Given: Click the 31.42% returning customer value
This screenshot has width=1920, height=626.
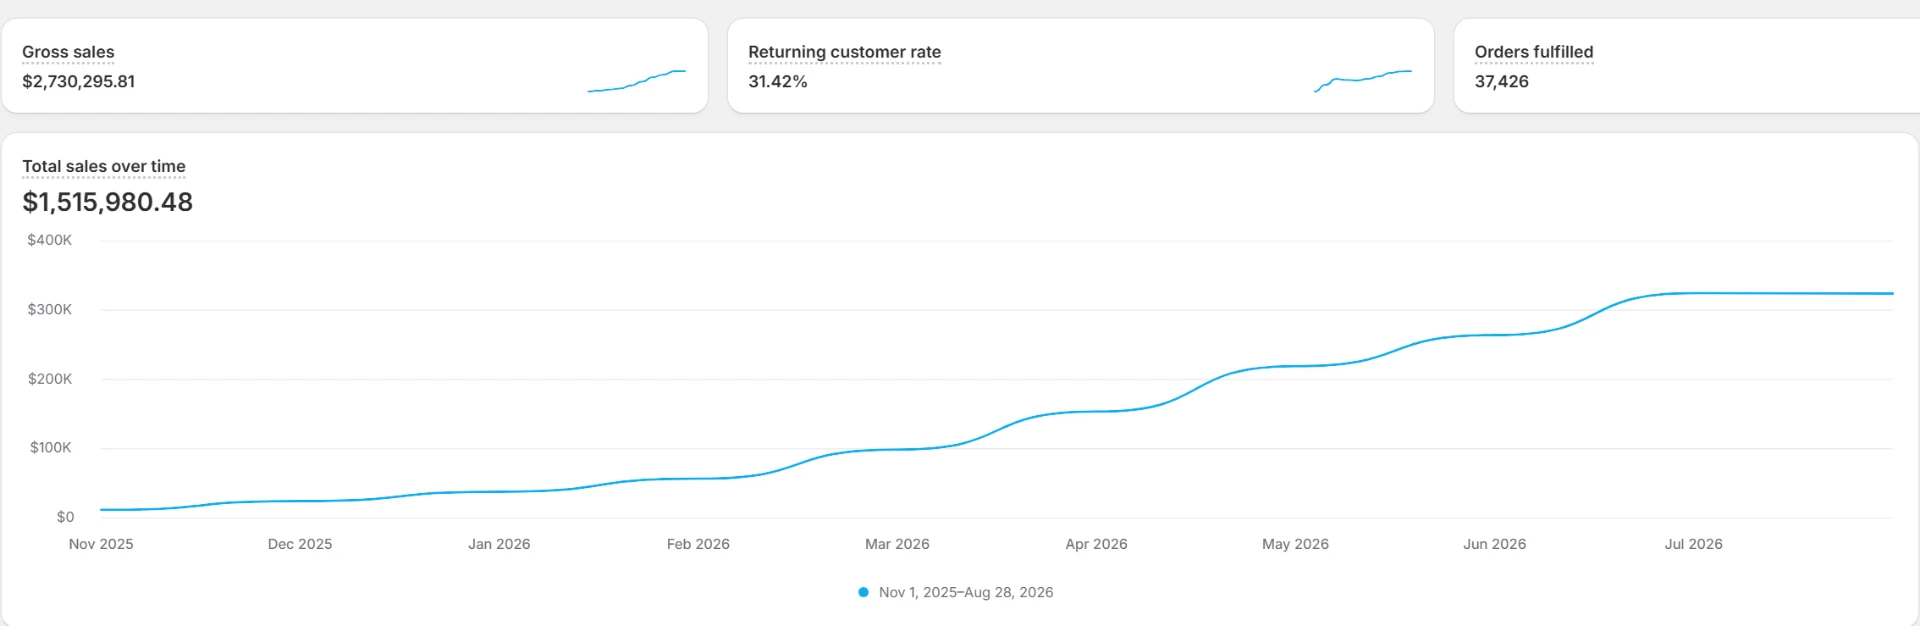Looking at the screenshot, I should pos(777,82).
